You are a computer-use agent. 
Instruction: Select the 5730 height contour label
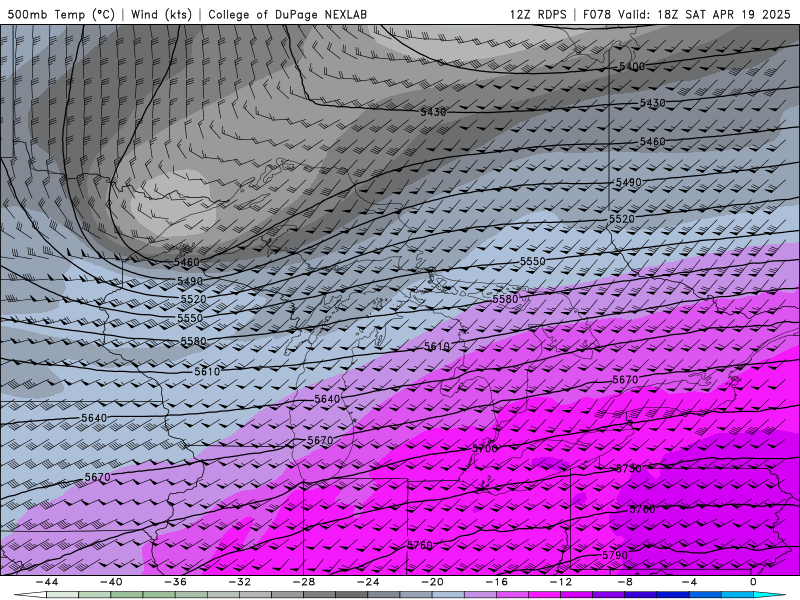coord(629,468)
